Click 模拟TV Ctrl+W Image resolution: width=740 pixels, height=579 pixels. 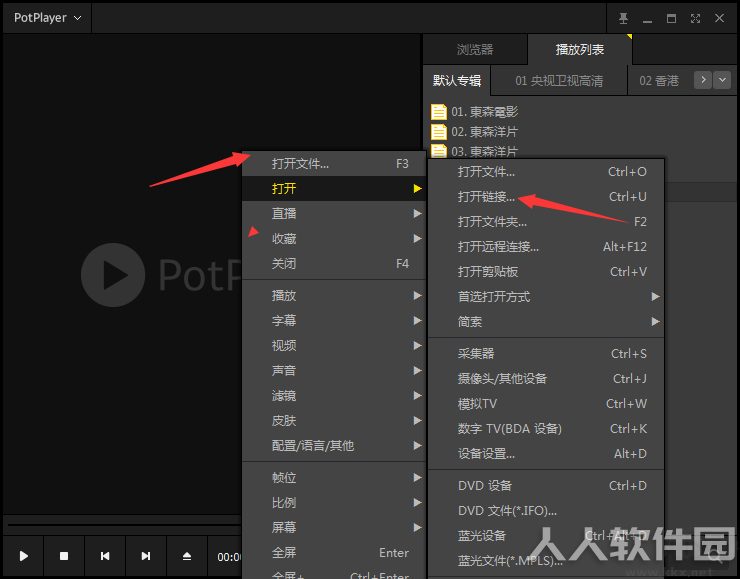coord(546,403)
